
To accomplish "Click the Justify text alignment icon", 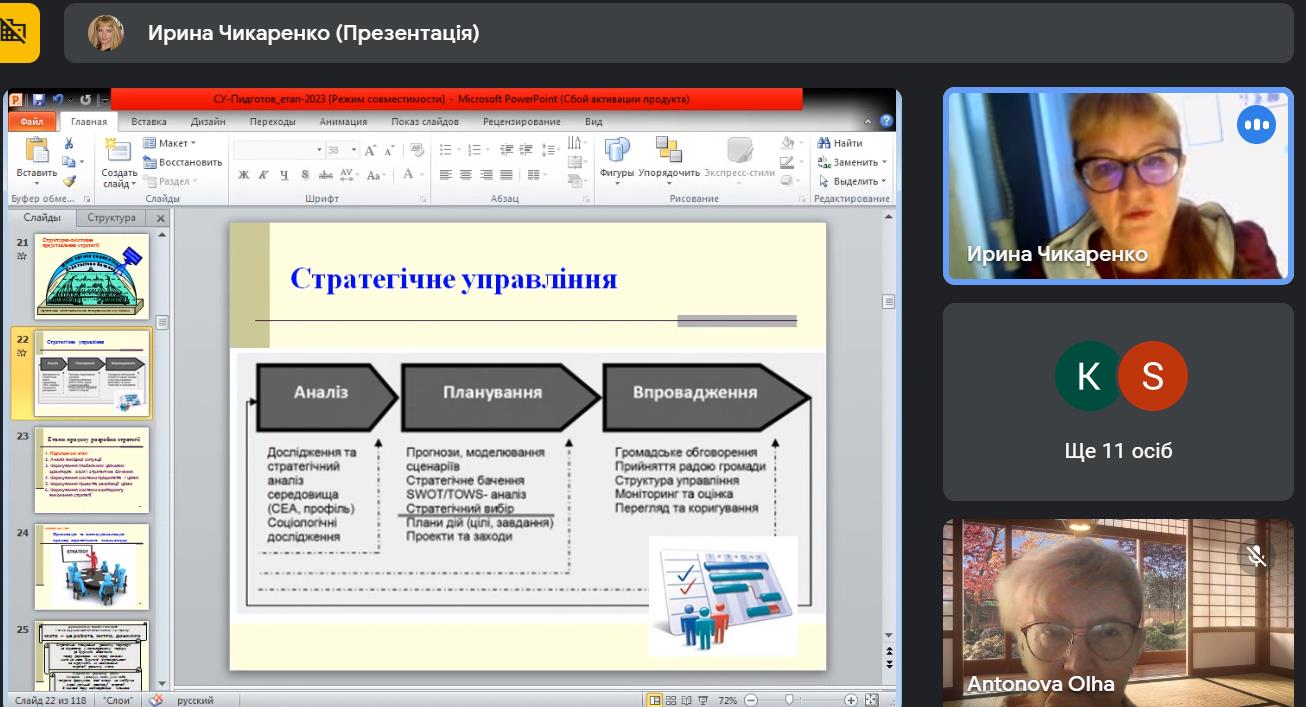I will point(507,175).
